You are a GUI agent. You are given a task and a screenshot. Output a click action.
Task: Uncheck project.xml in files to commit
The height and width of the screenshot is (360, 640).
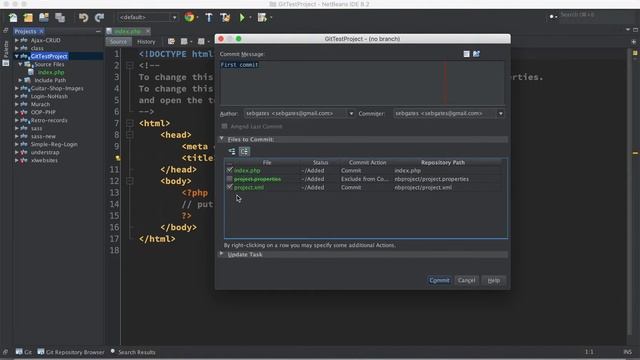(229, 187)
